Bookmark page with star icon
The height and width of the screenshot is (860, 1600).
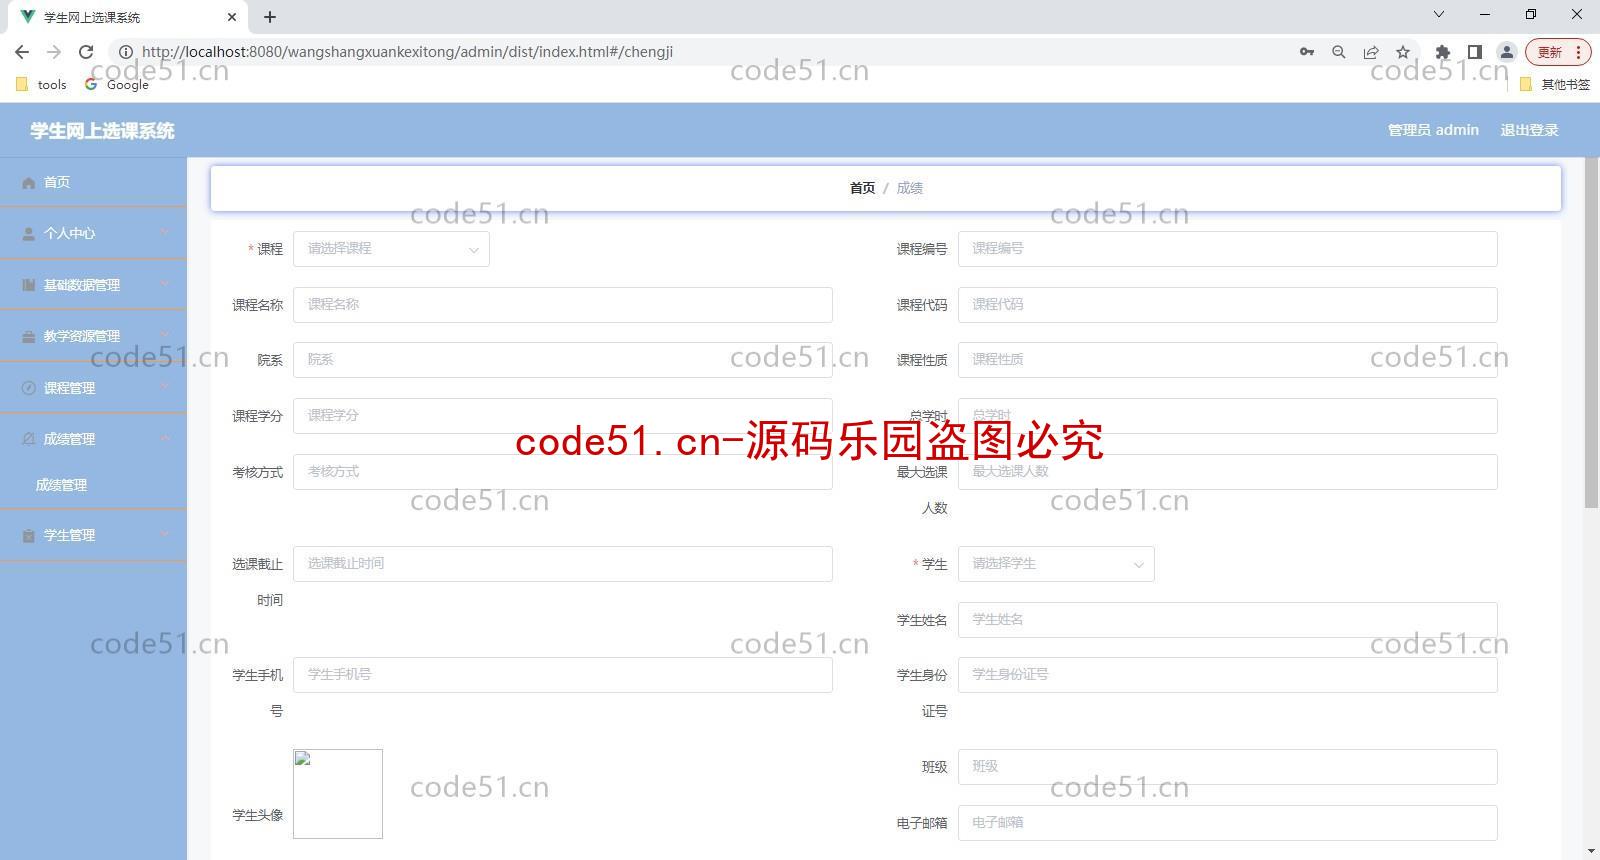1403,52
